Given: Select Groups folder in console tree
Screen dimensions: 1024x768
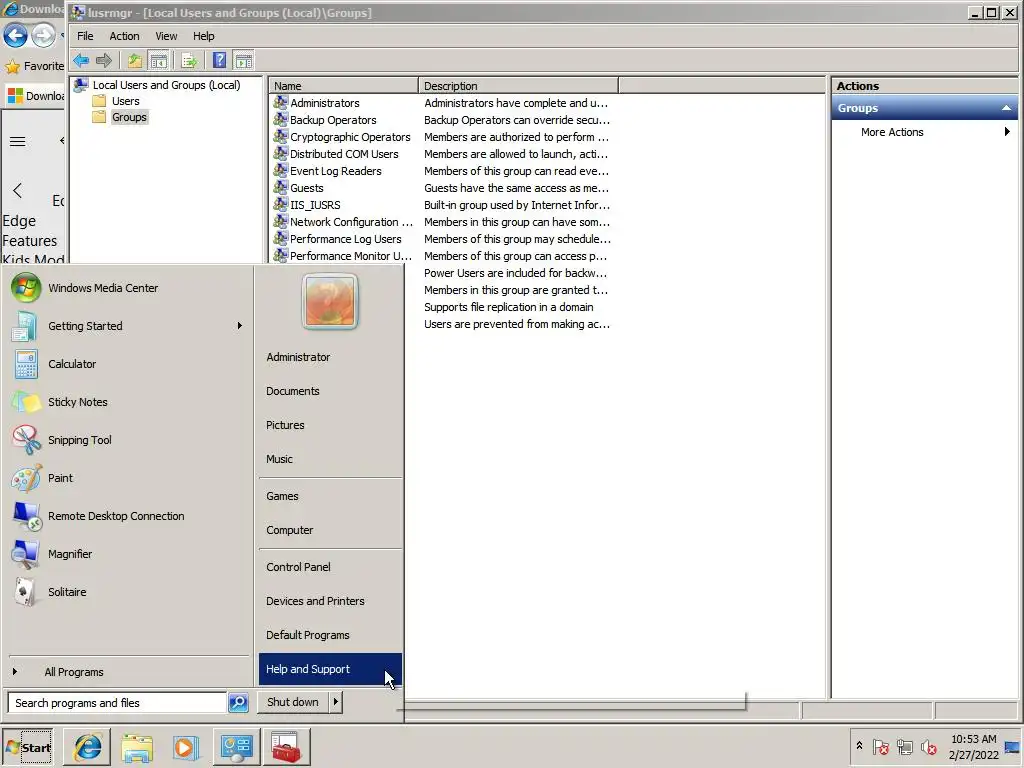Looking at the screenshot, I should tap(129, 118).
